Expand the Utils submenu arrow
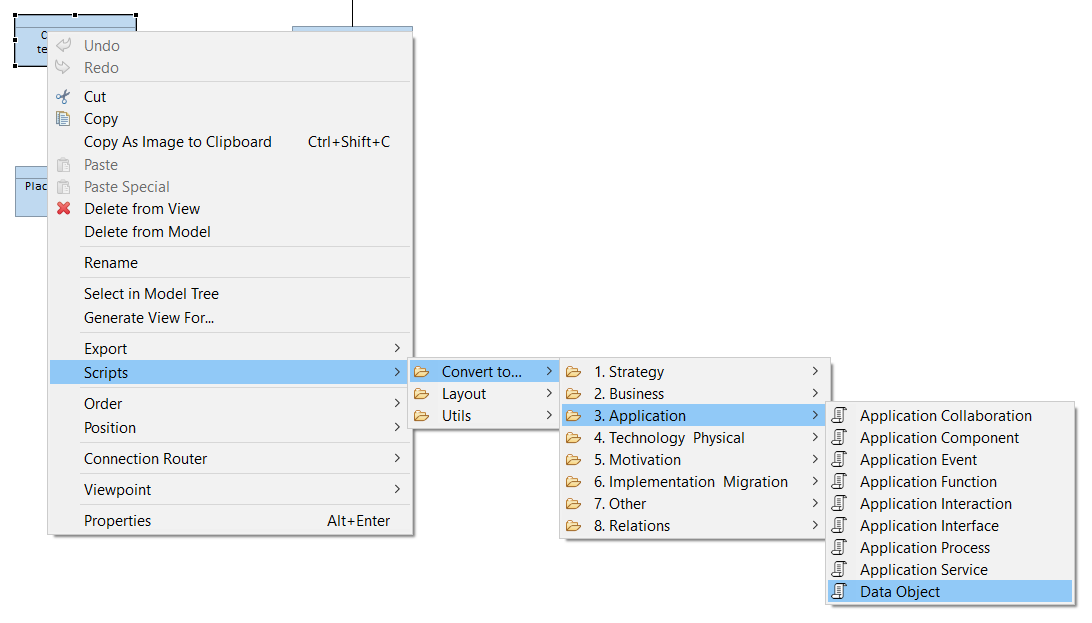The width and height of the screenshot is (1092, 623). (549, 416)
